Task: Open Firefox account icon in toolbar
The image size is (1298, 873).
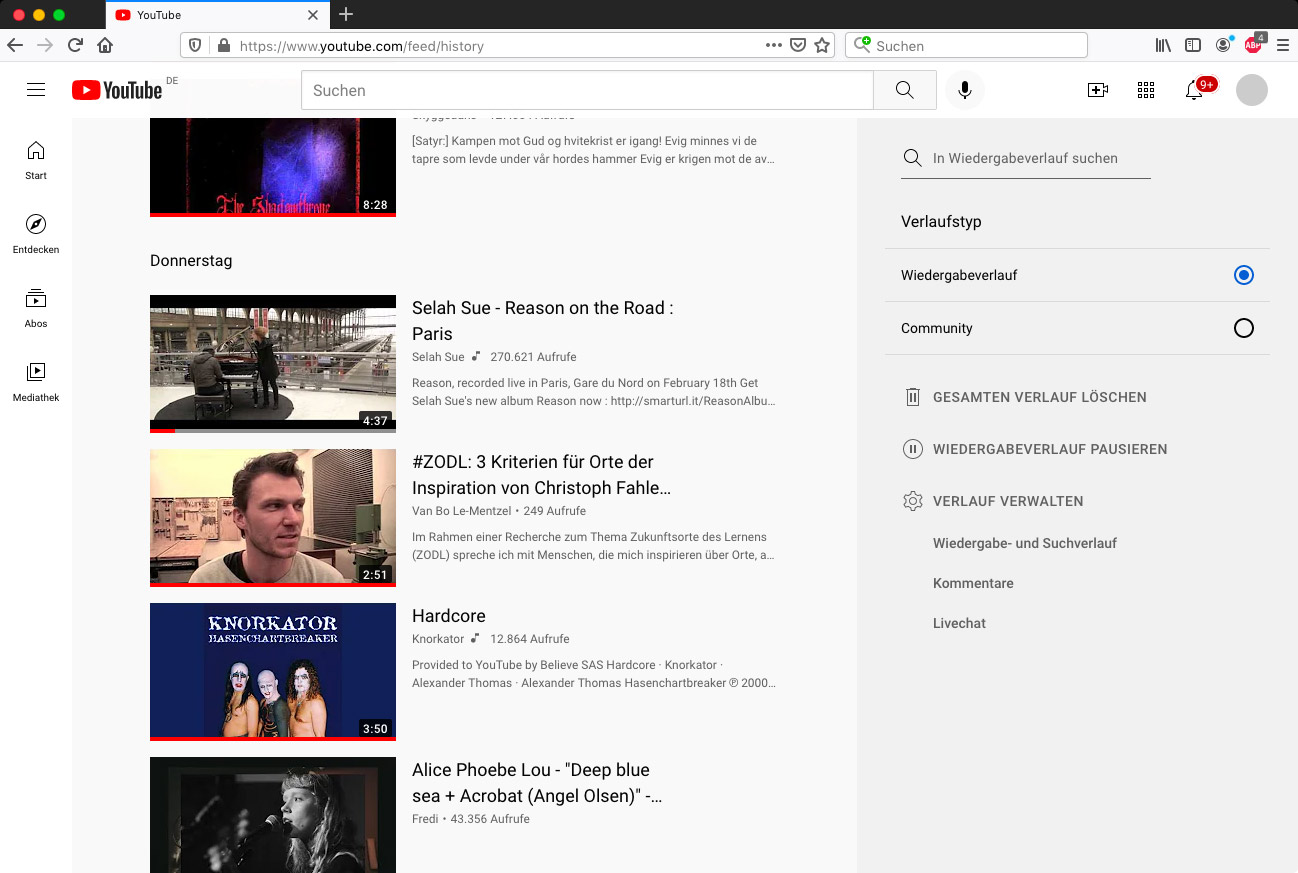Action: coord(1223,45)
